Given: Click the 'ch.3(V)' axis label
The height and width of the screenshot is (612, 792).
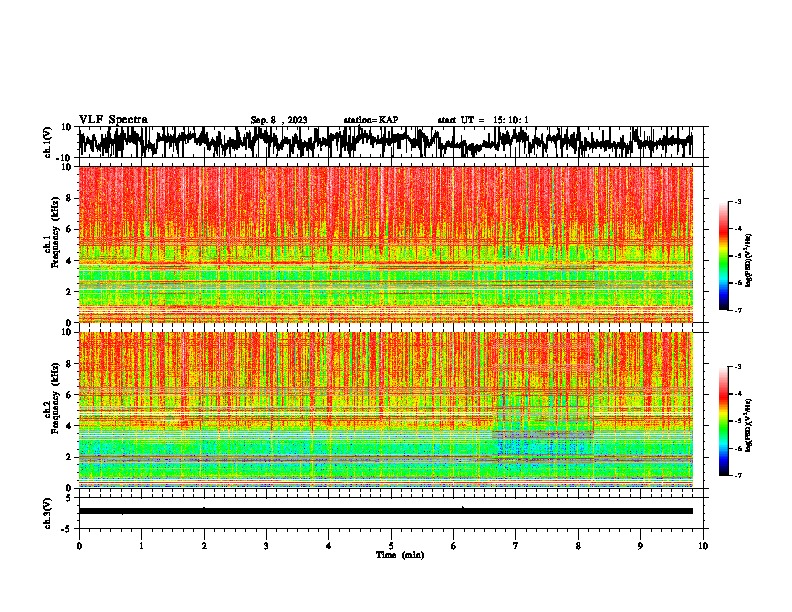Looking at the screenshot, I should tap(48, 513).
